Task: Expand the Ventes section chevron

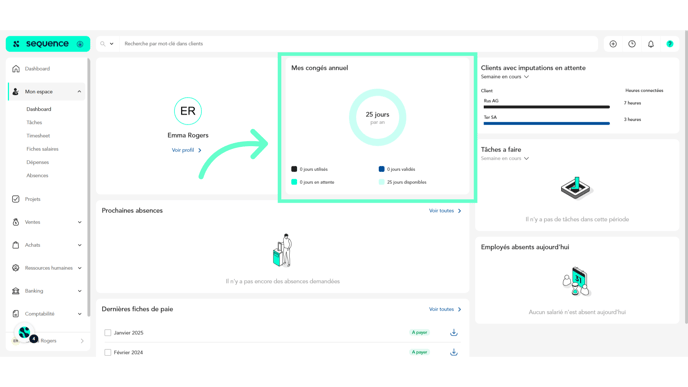Action: pos(79,222)
